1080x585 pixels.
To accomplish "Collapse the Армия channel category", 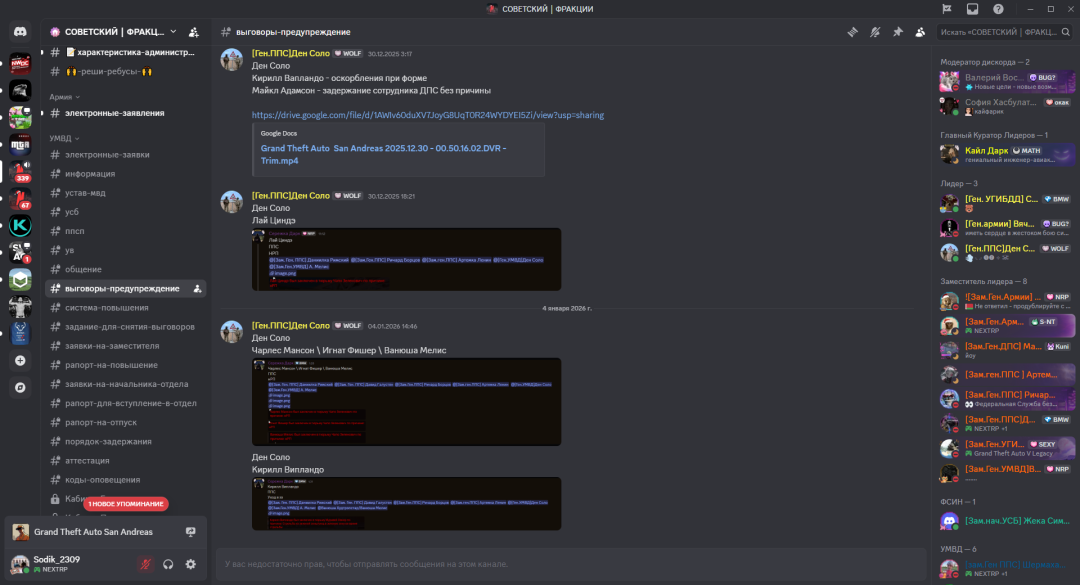I will [62, 97].
